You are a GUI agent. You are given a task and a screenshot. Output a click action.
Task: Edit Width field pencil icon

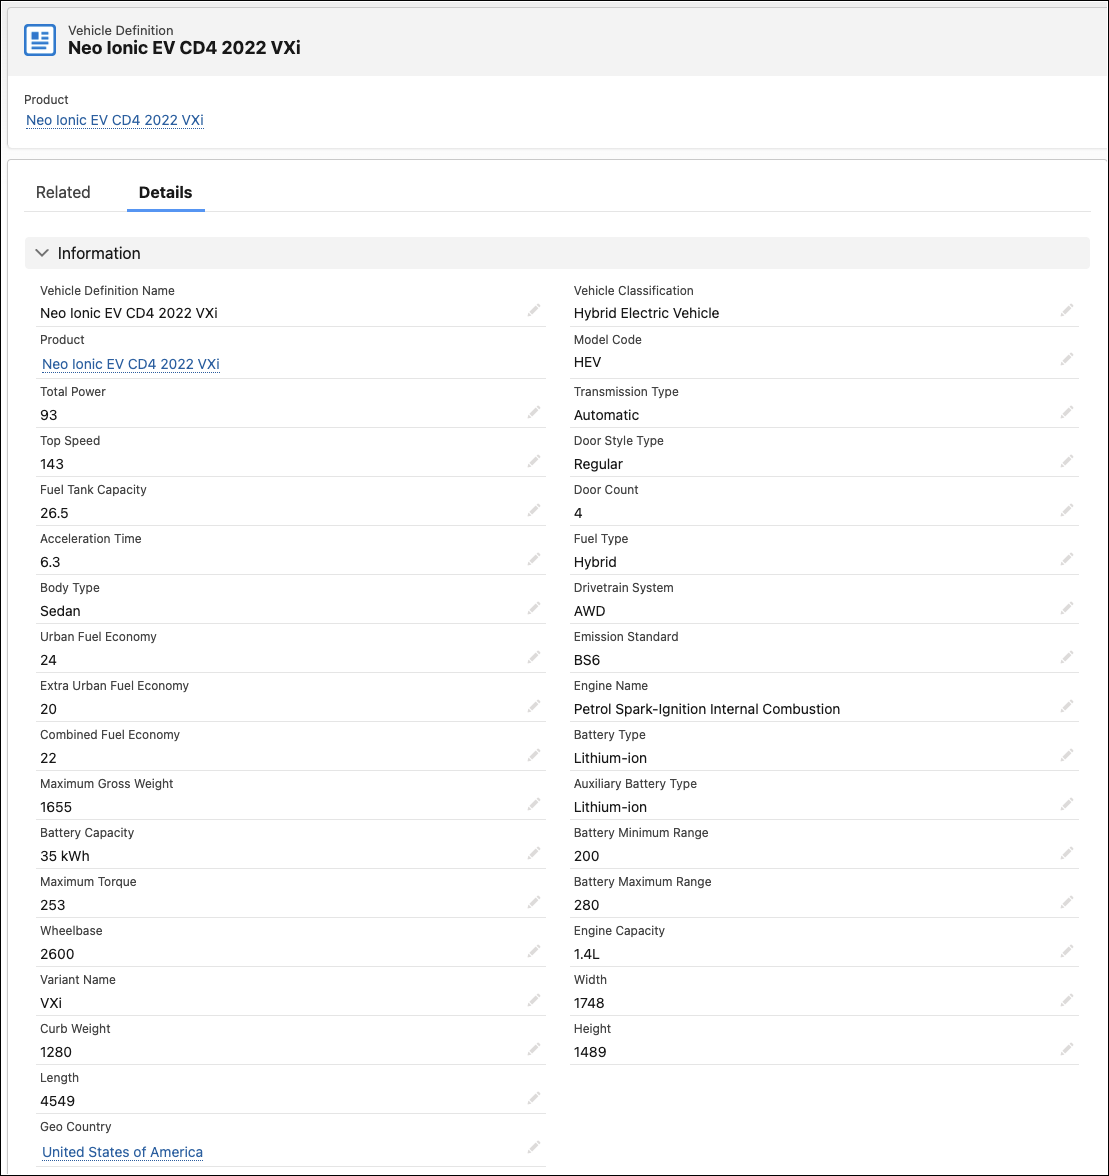pyautogui.click(x=1067, y=1000)
